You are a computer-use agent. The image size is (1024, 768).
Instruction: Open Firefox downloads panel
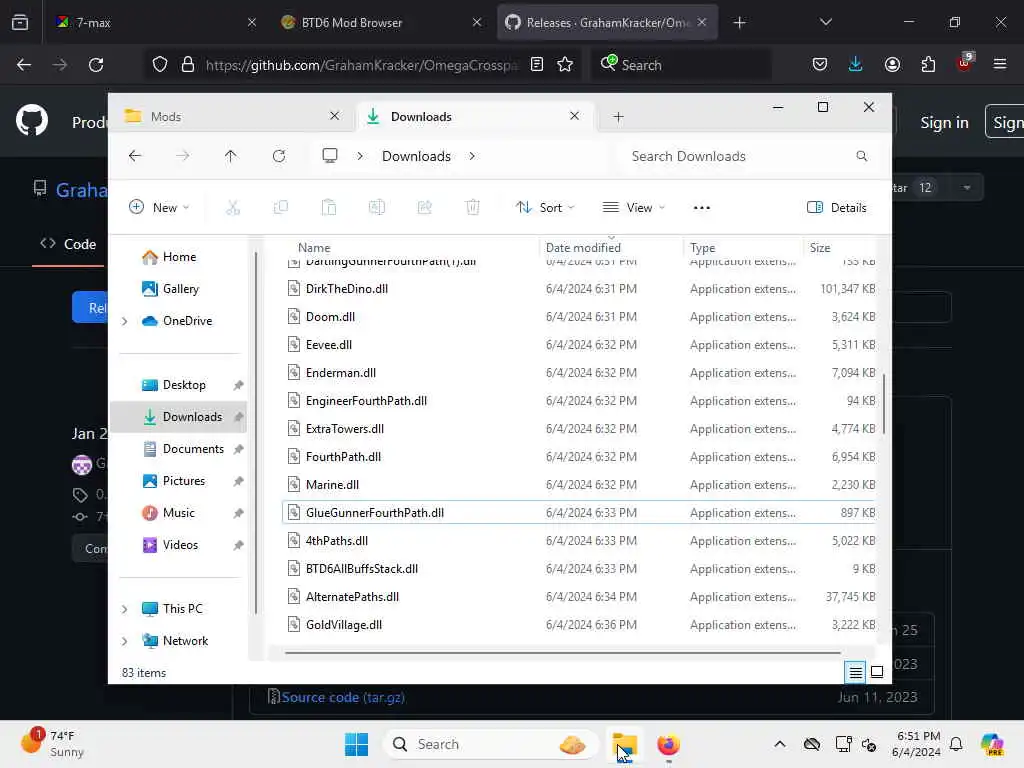(856, 65)
